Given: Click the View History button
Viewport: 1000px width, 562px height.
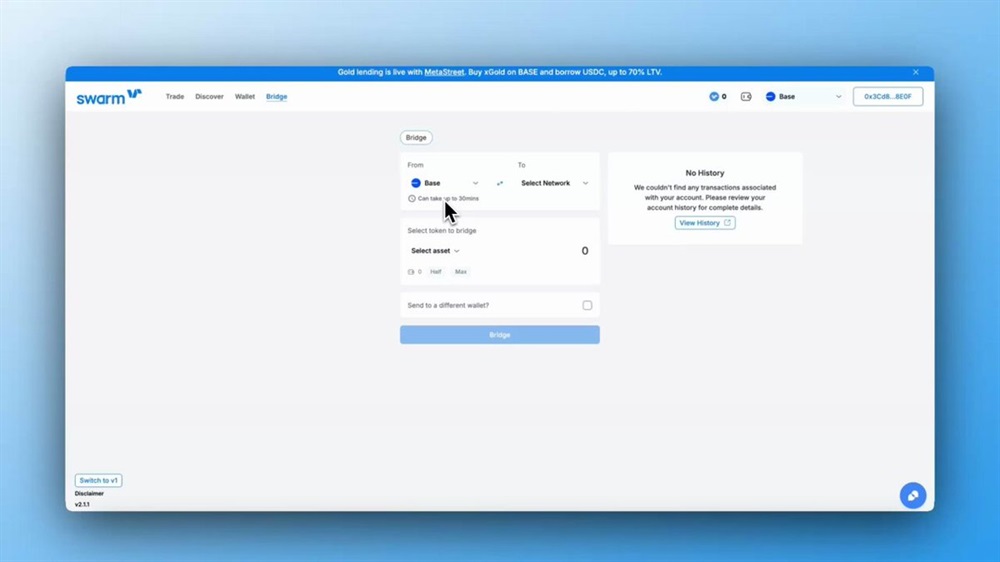Looking at the screenshot, I should tap(705, 223).
